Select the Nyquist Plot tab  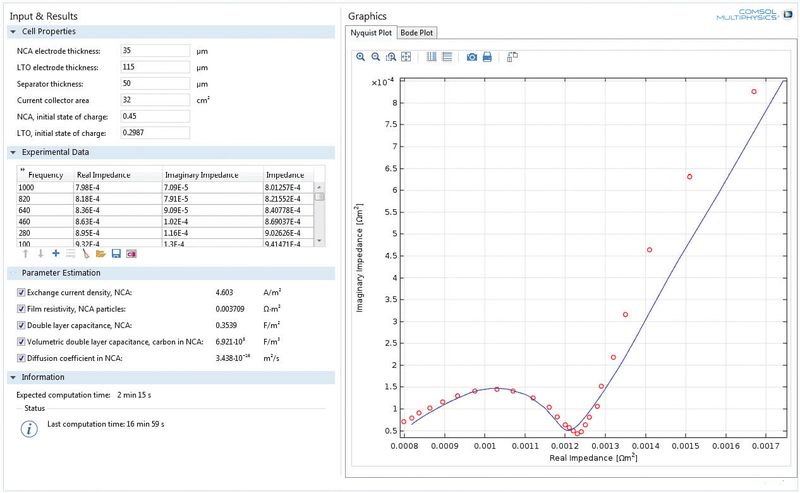pyautogui.click(x=371, y=33)
